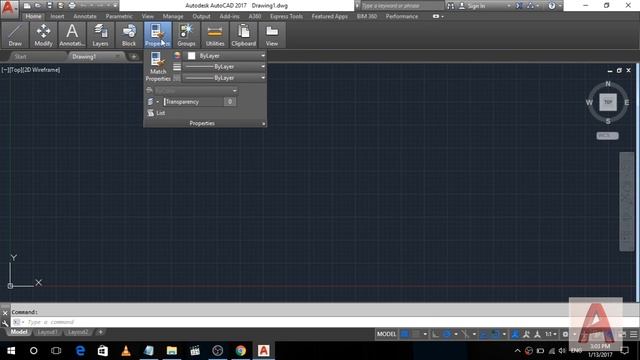Expand the Layers ribbon panel

coord(100,35)
